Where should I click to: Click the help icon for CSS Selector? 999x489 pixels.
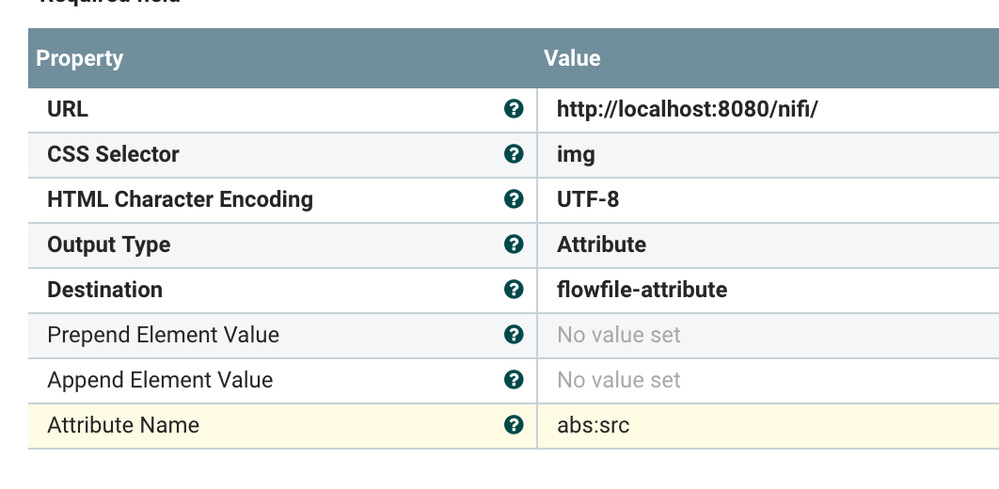(514, 154)
